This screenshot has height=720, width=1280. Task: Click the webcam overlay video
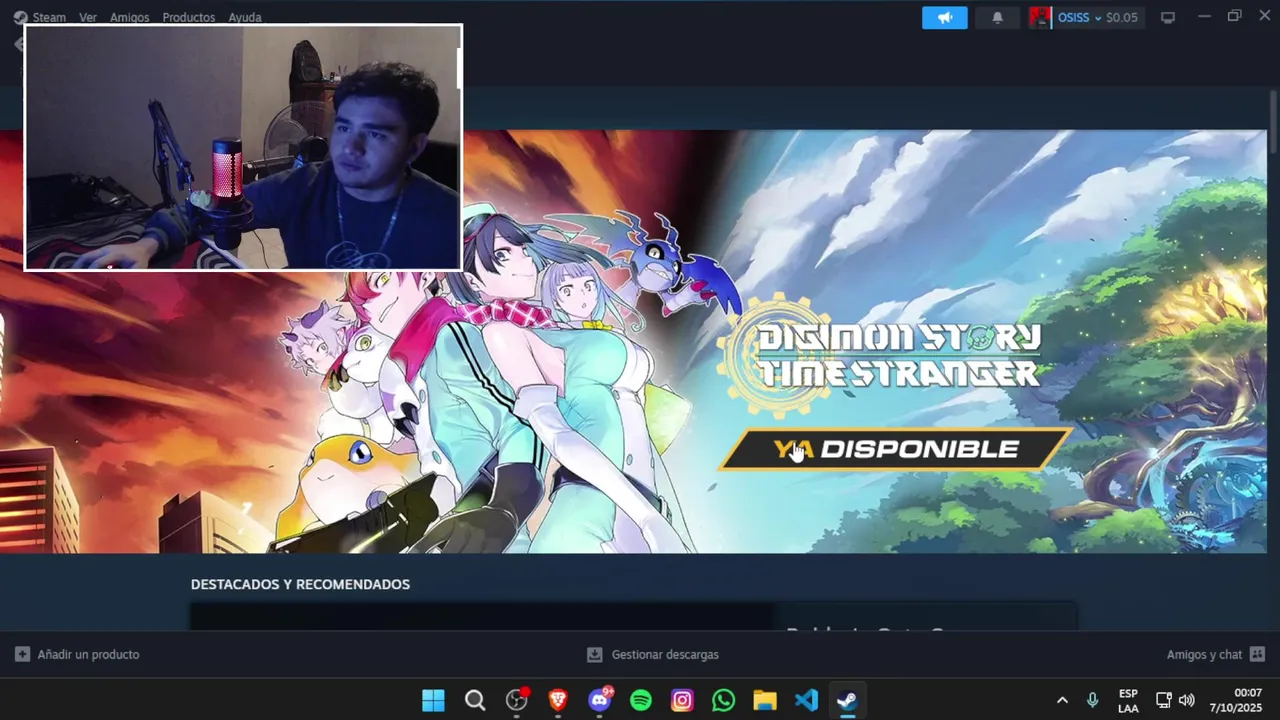[243, 148]
